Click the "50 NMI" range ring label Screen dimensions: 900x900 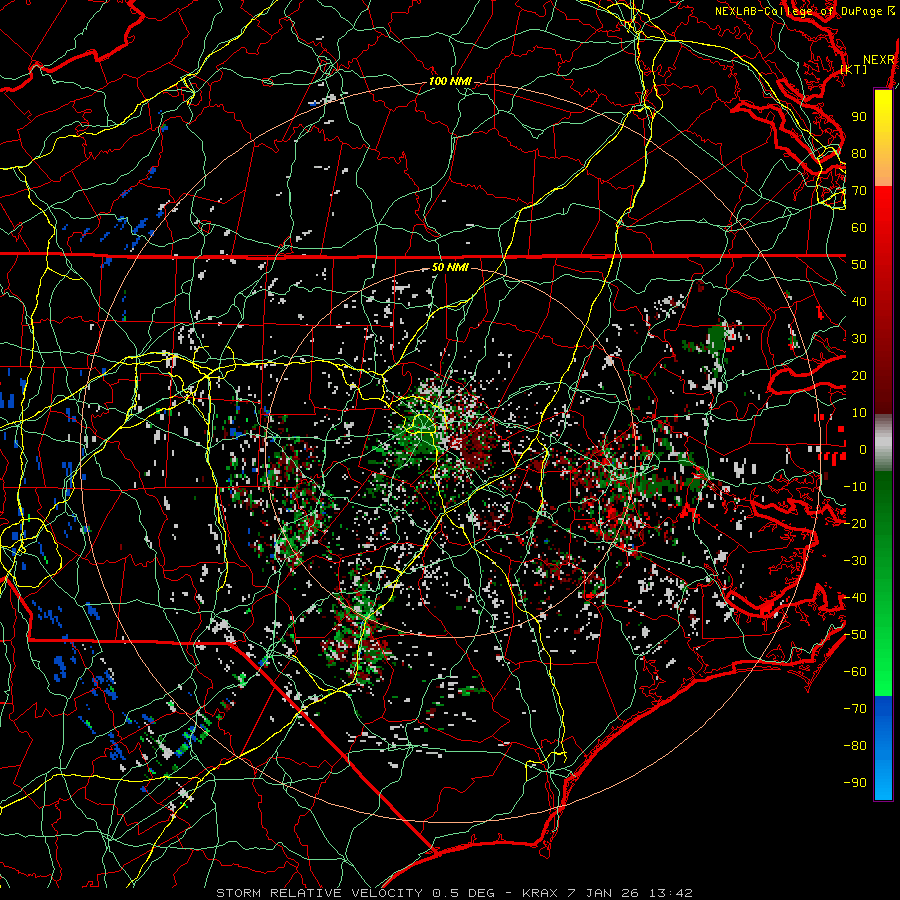click(x=450, y=267)
